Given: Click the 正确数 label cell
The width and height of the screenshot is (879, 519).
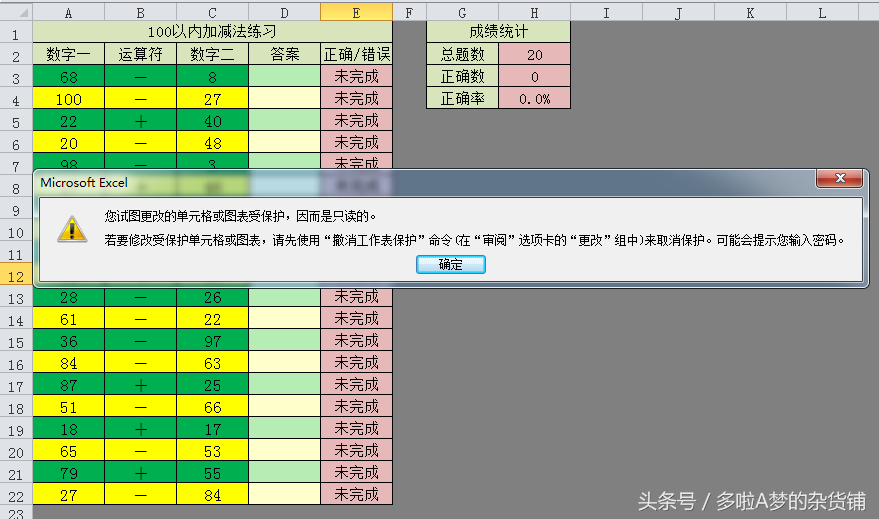Looking at the screenshot, I should (462, 76).
